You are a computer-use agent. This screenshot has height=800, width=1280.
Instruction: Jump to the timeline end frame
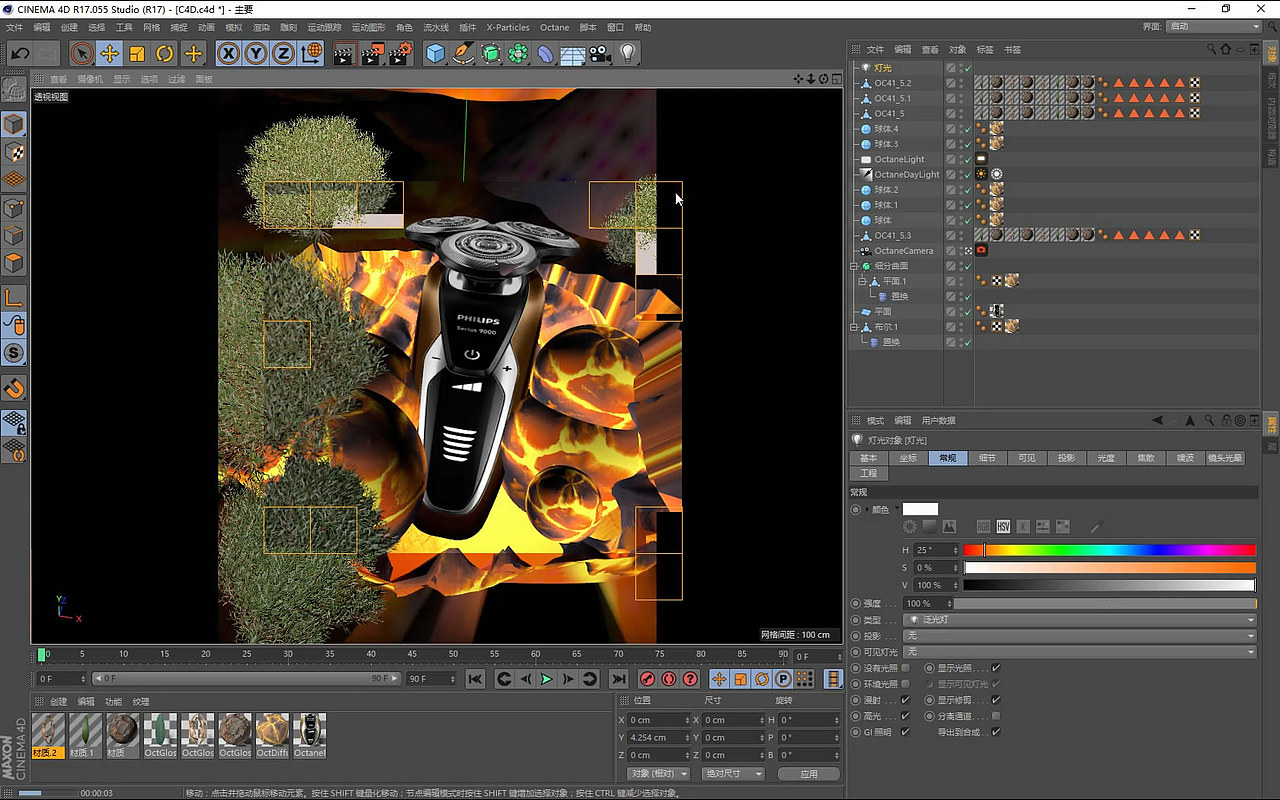tap(619, 679)
